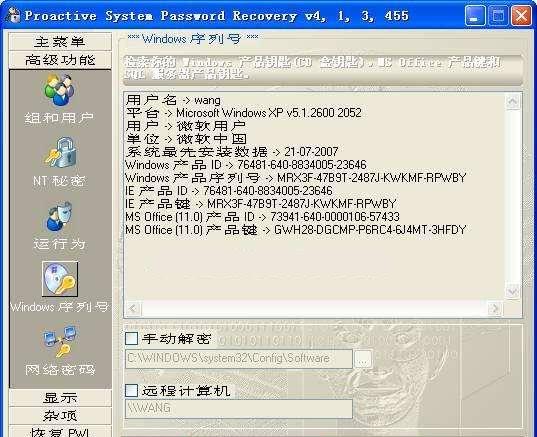The height and width of the screenshot is (437, 537).
Task: Click the \\WANG remote computer field
Action: point(239,409)
